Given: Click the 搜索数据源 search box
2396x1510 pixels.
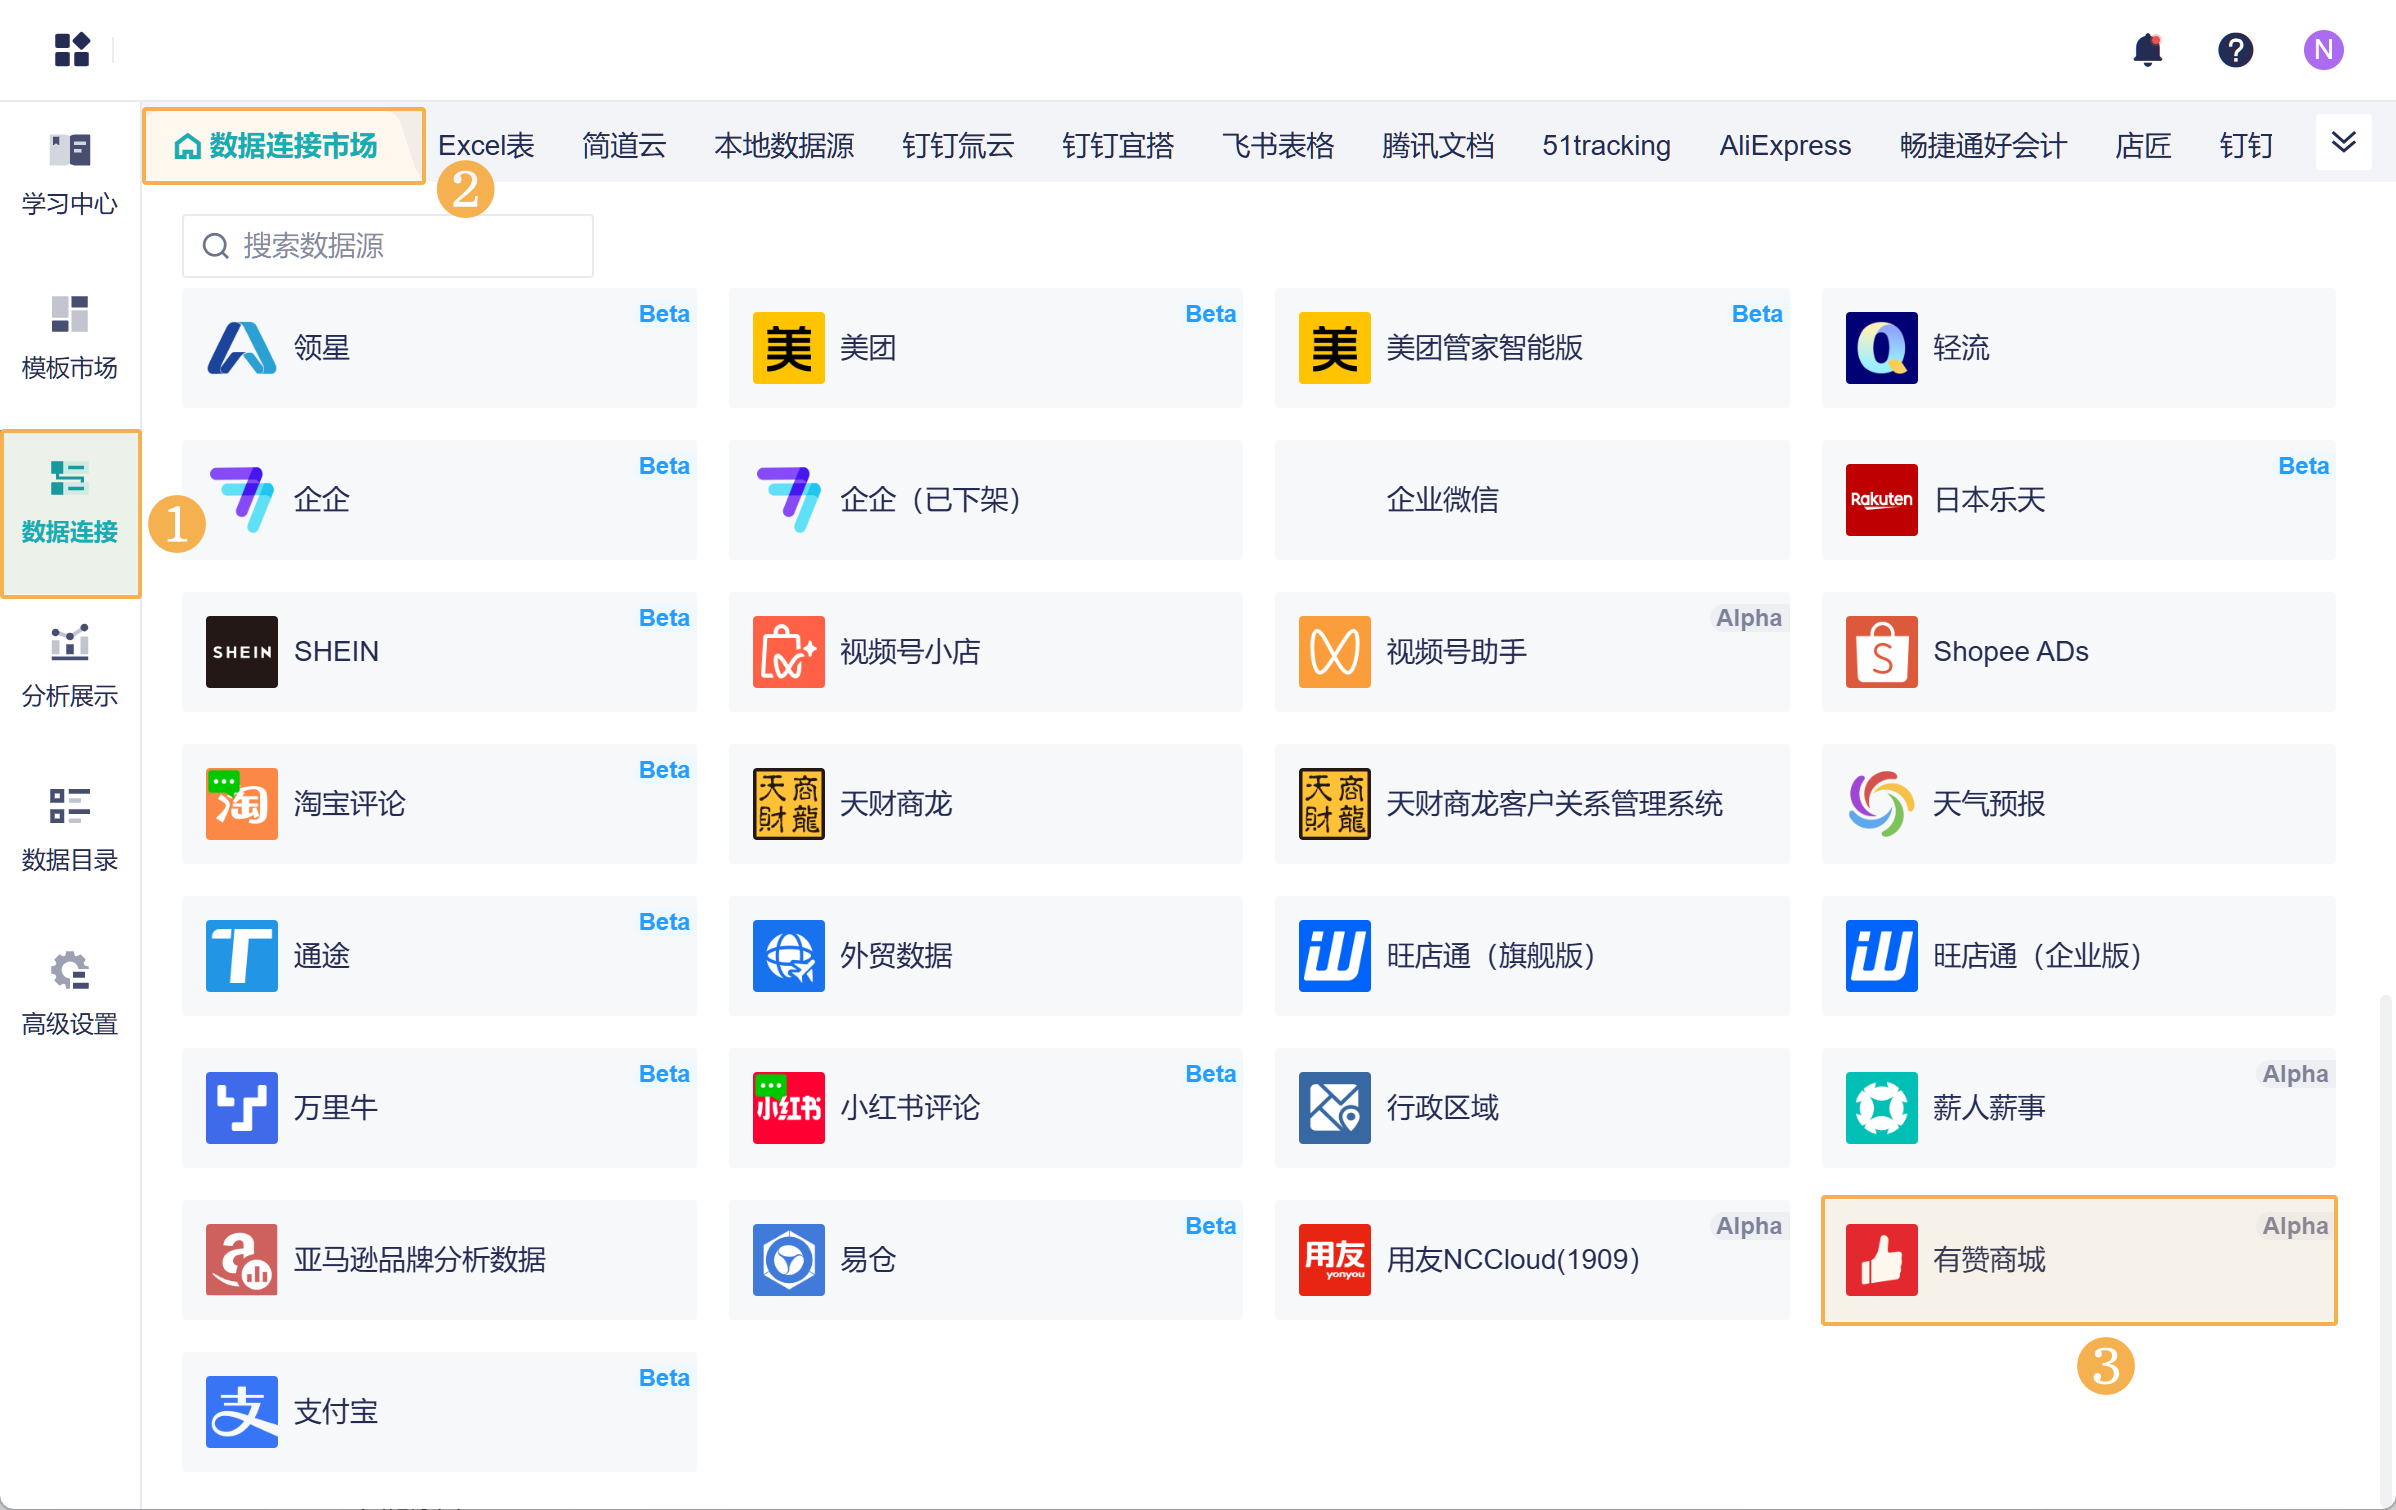Looking at the screenshot, I should coord(387,245).
